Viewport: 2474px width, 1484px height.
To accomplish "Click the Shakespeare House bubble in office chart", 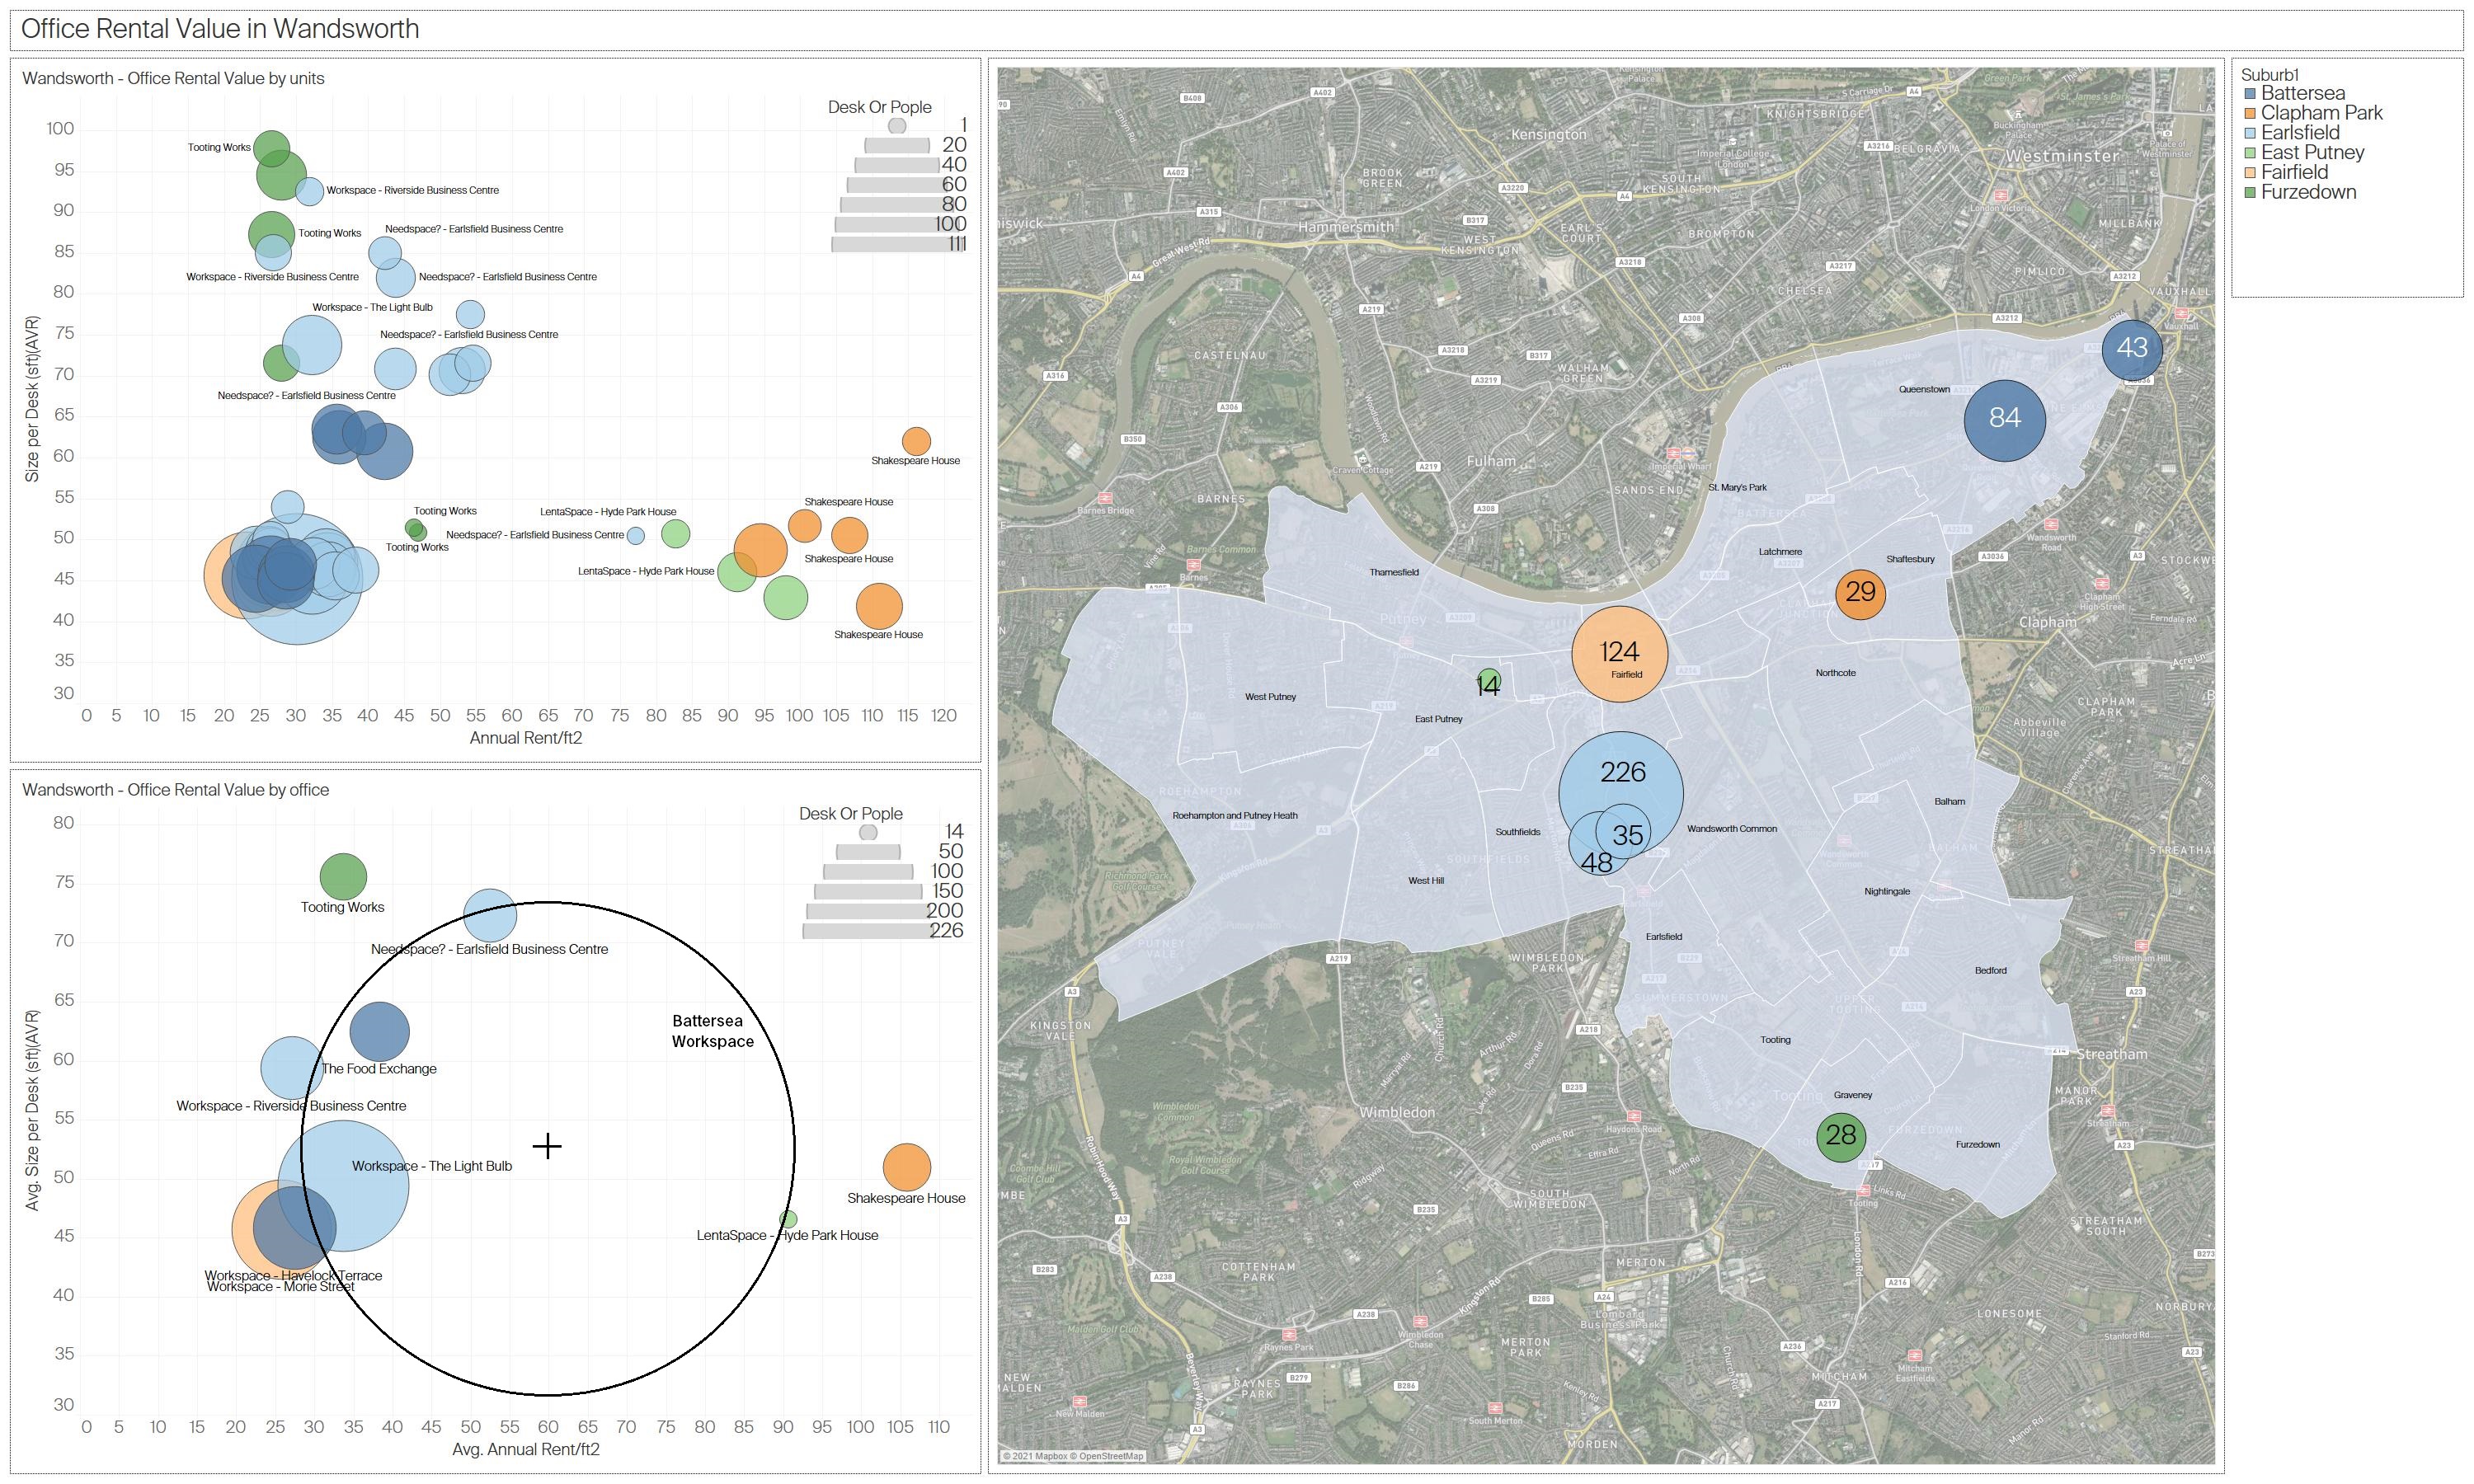I will click(906, 1167).
